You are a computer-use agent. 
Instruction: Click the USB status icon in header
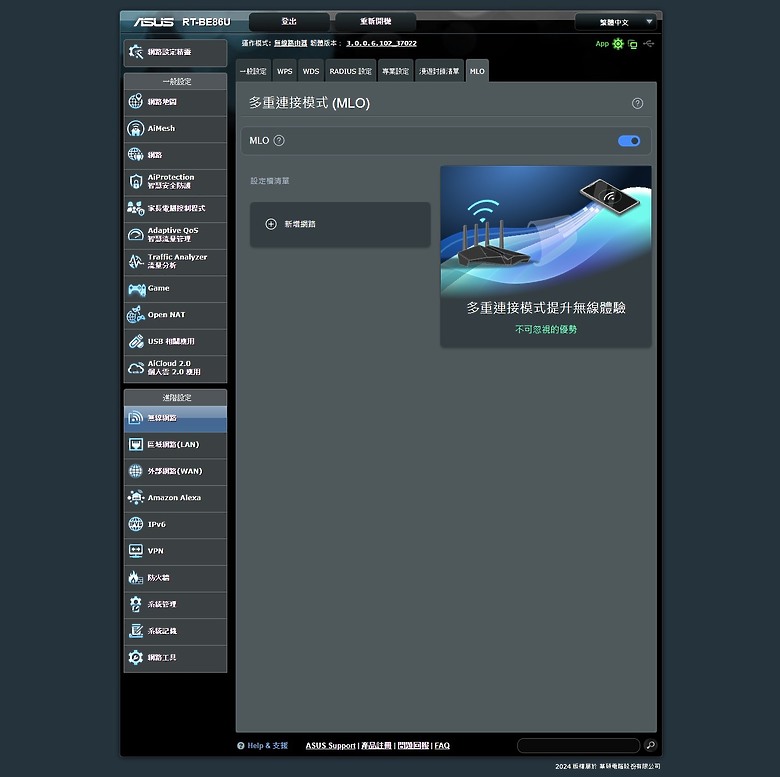(x=649, y=44)
